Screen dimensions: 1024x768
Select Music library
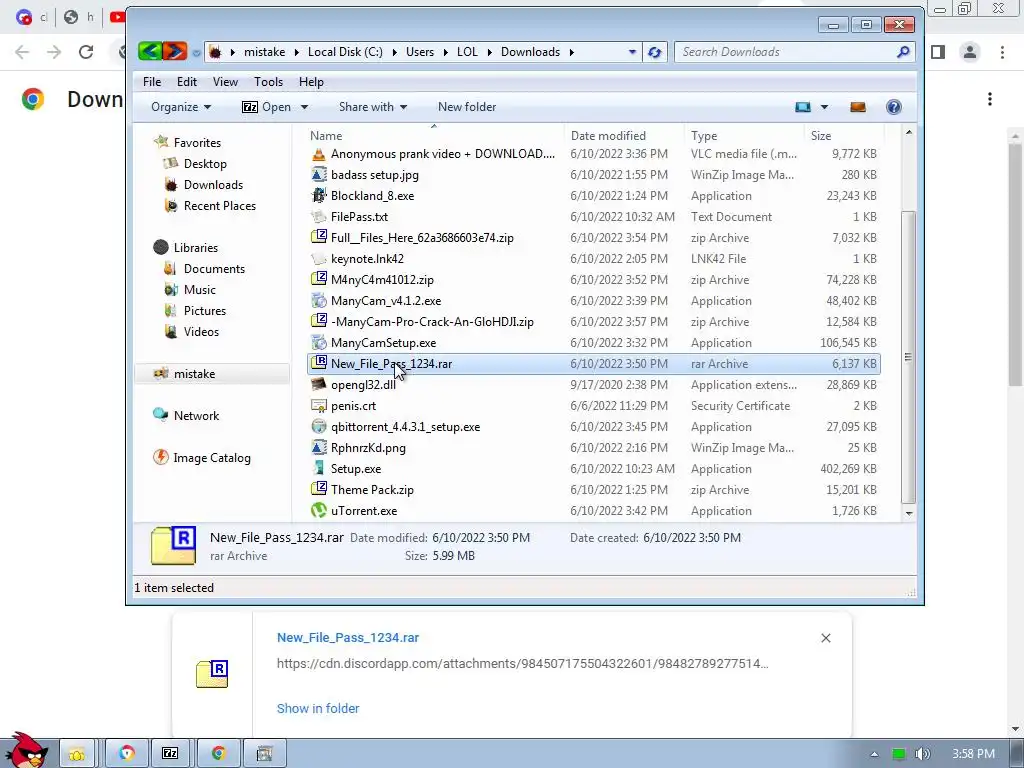click(x=199, y=290)
